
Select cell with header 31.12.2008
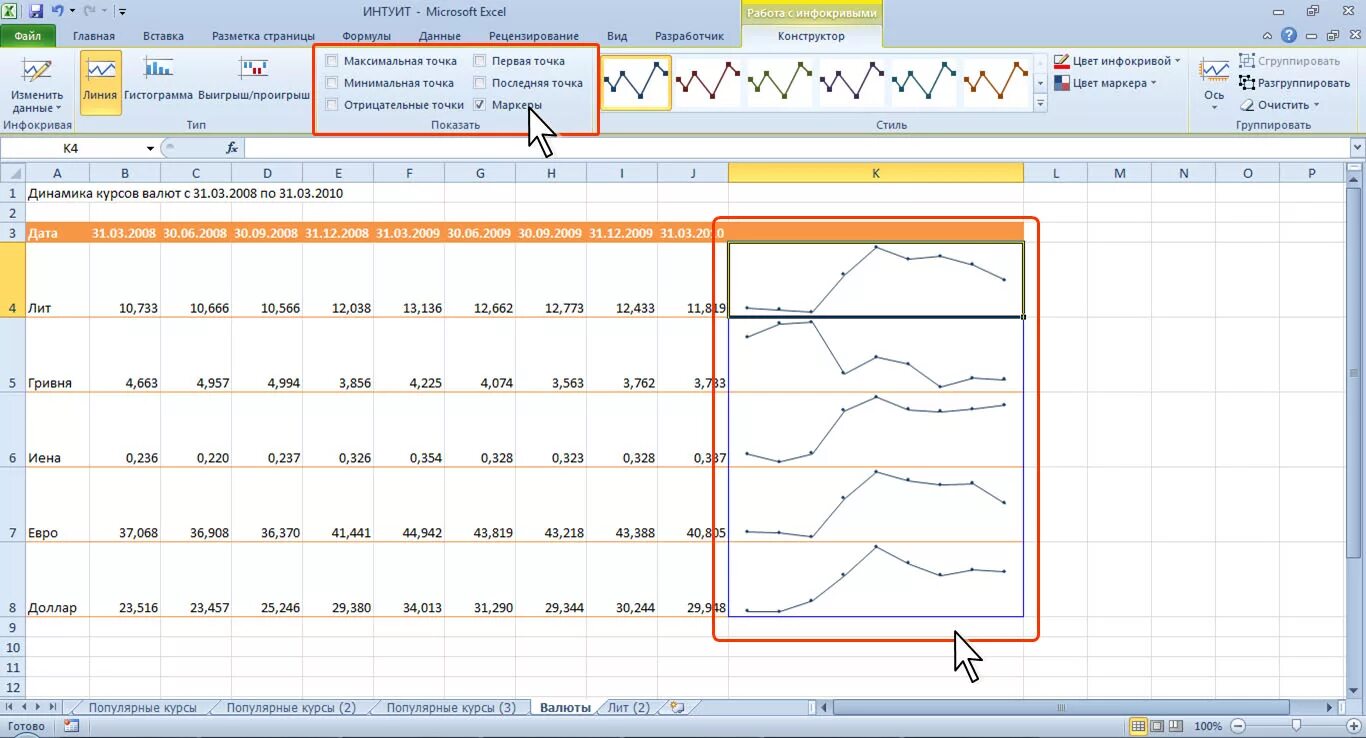coord(338,233)
